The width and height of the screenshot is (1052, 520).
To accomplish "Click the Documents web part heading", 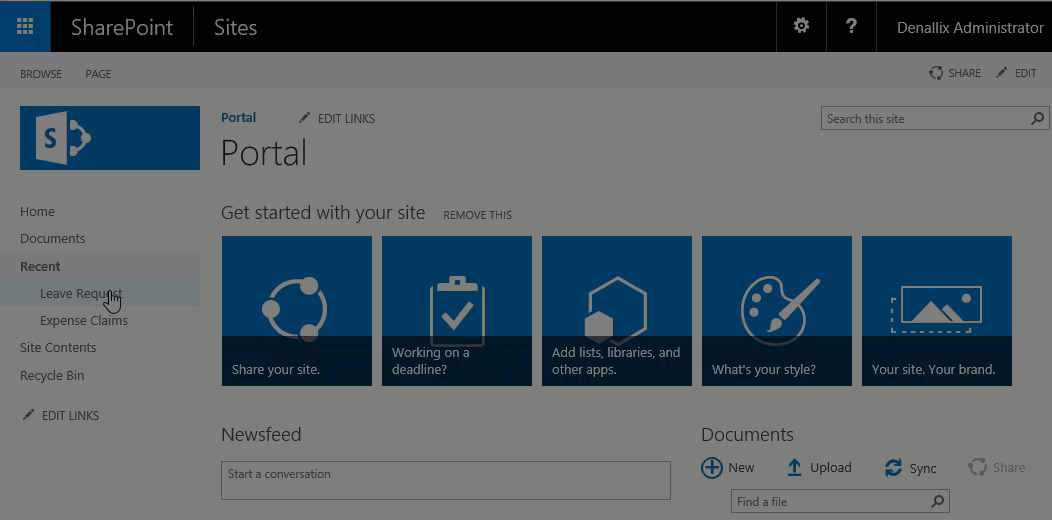I will tap(747, 435).
